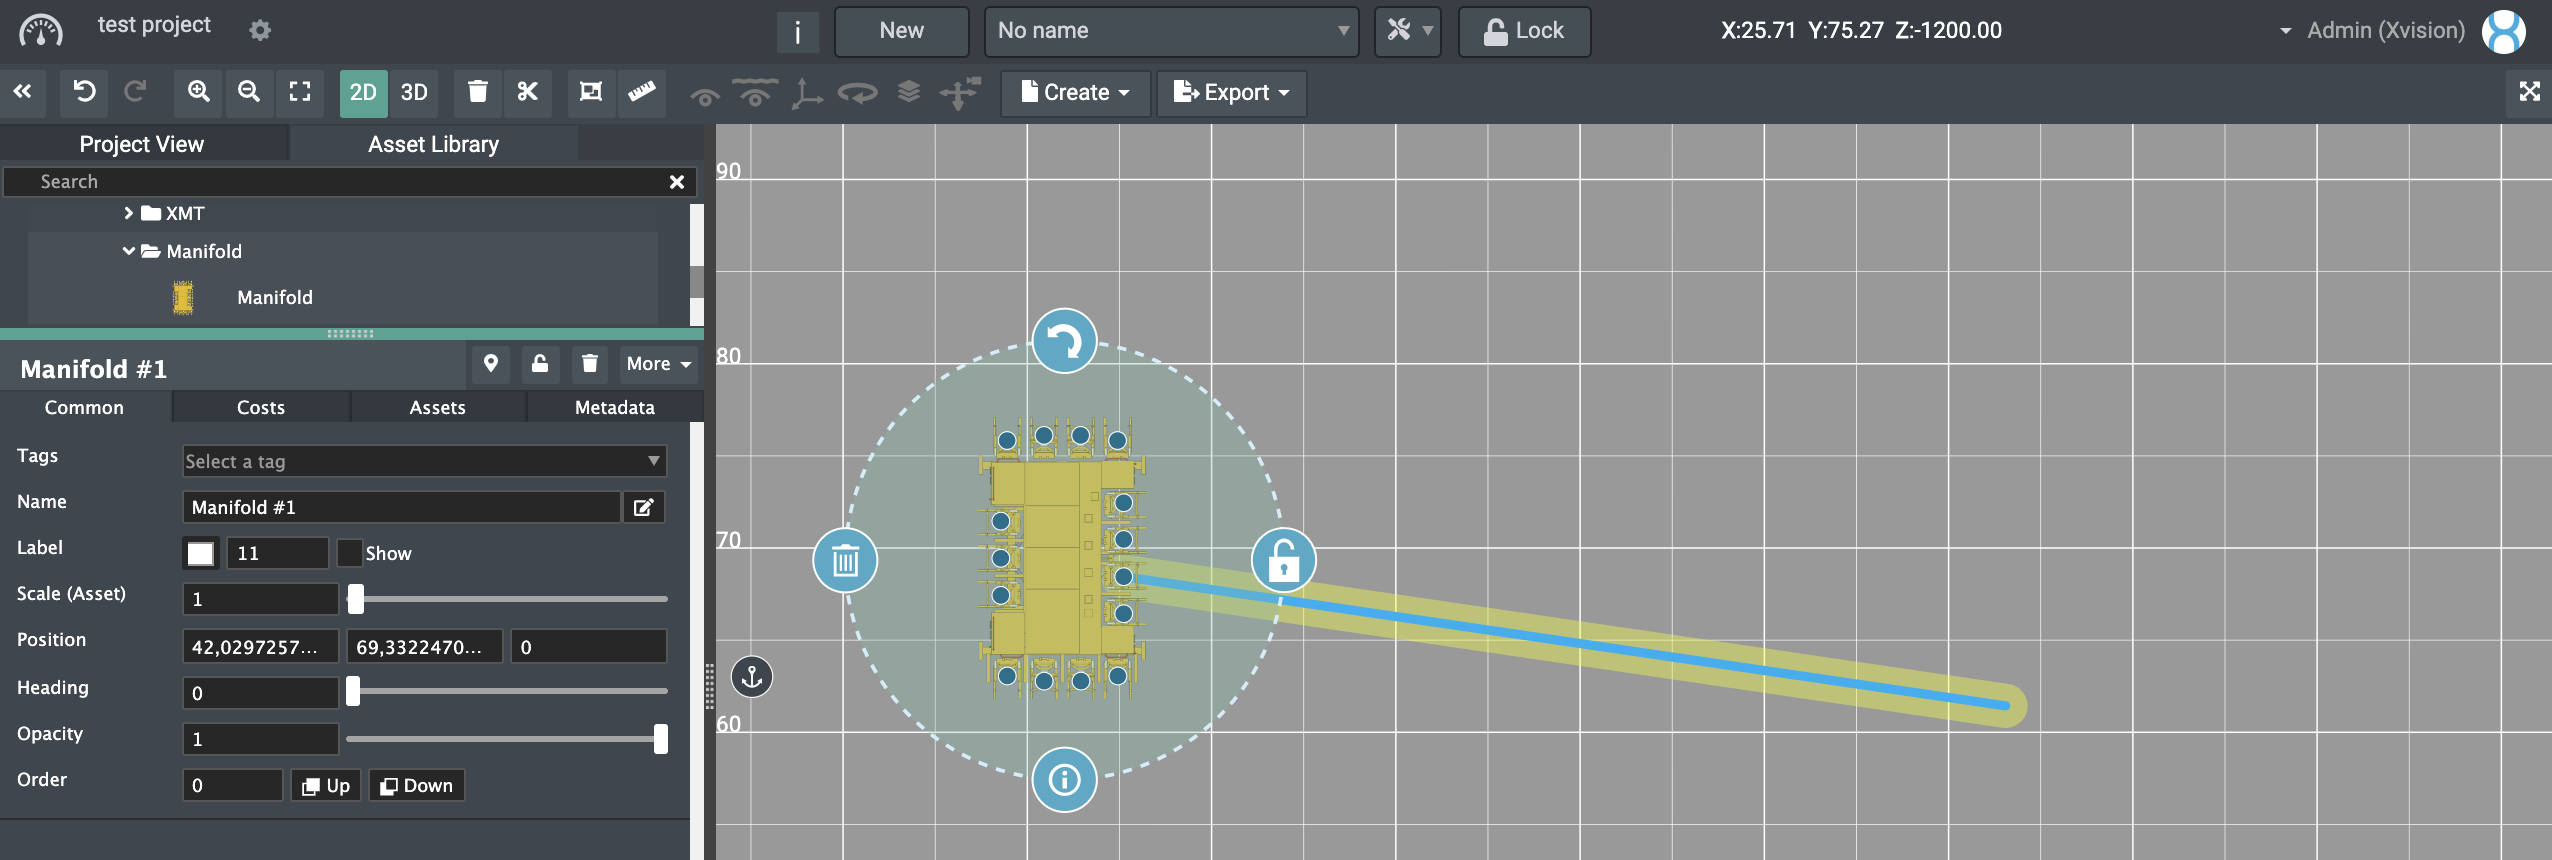Delete Manifold #1 via panel trash icon
The height and width of the screenshot is (860, 2552).
pos(590,364)
